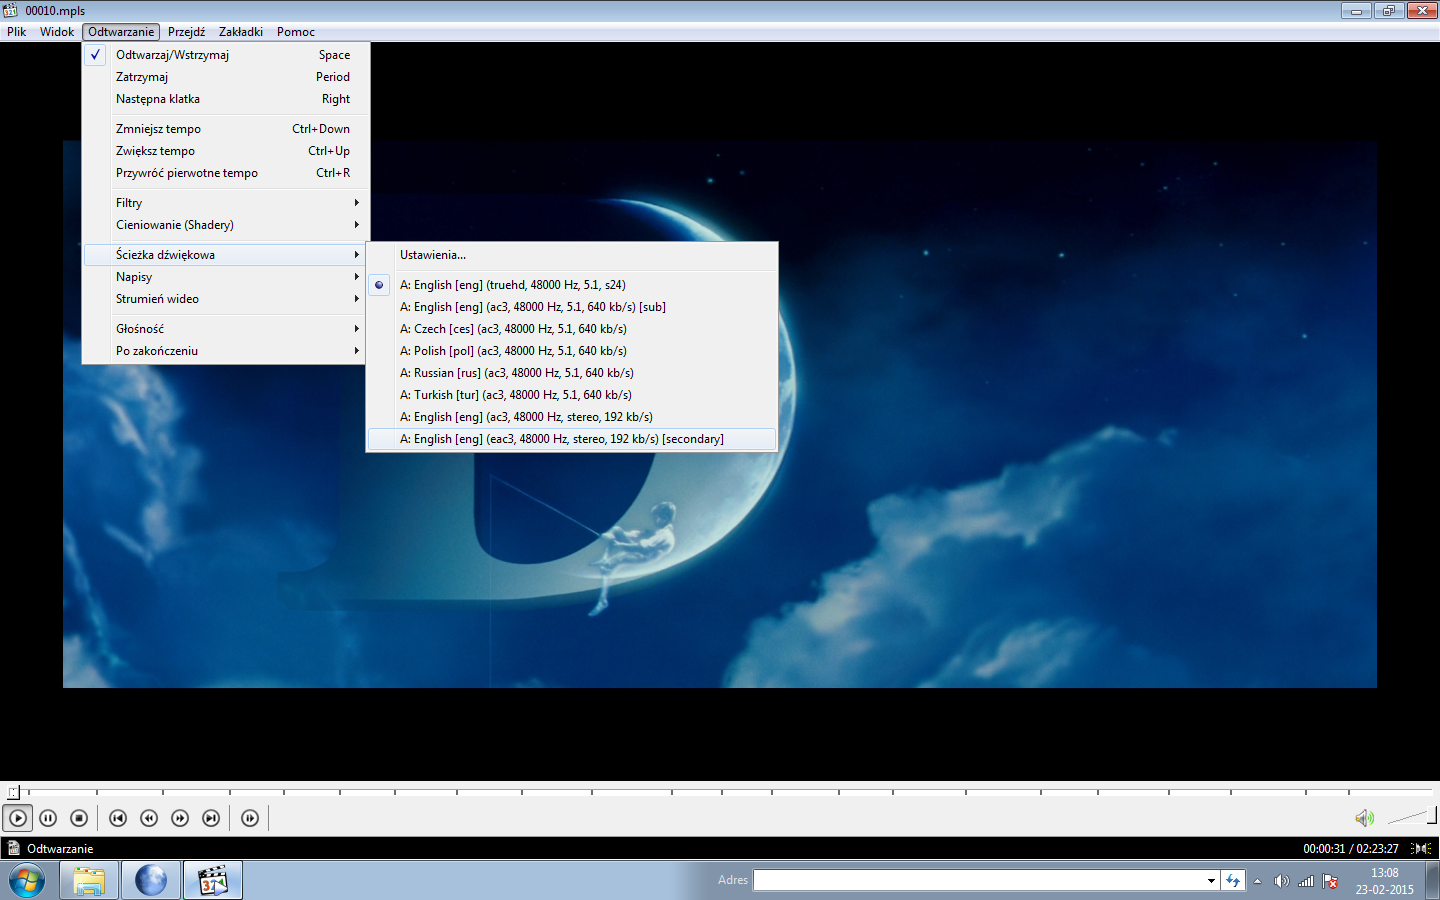Pause playback with the pause icon
1440x900 pixels.
(48, 818)
